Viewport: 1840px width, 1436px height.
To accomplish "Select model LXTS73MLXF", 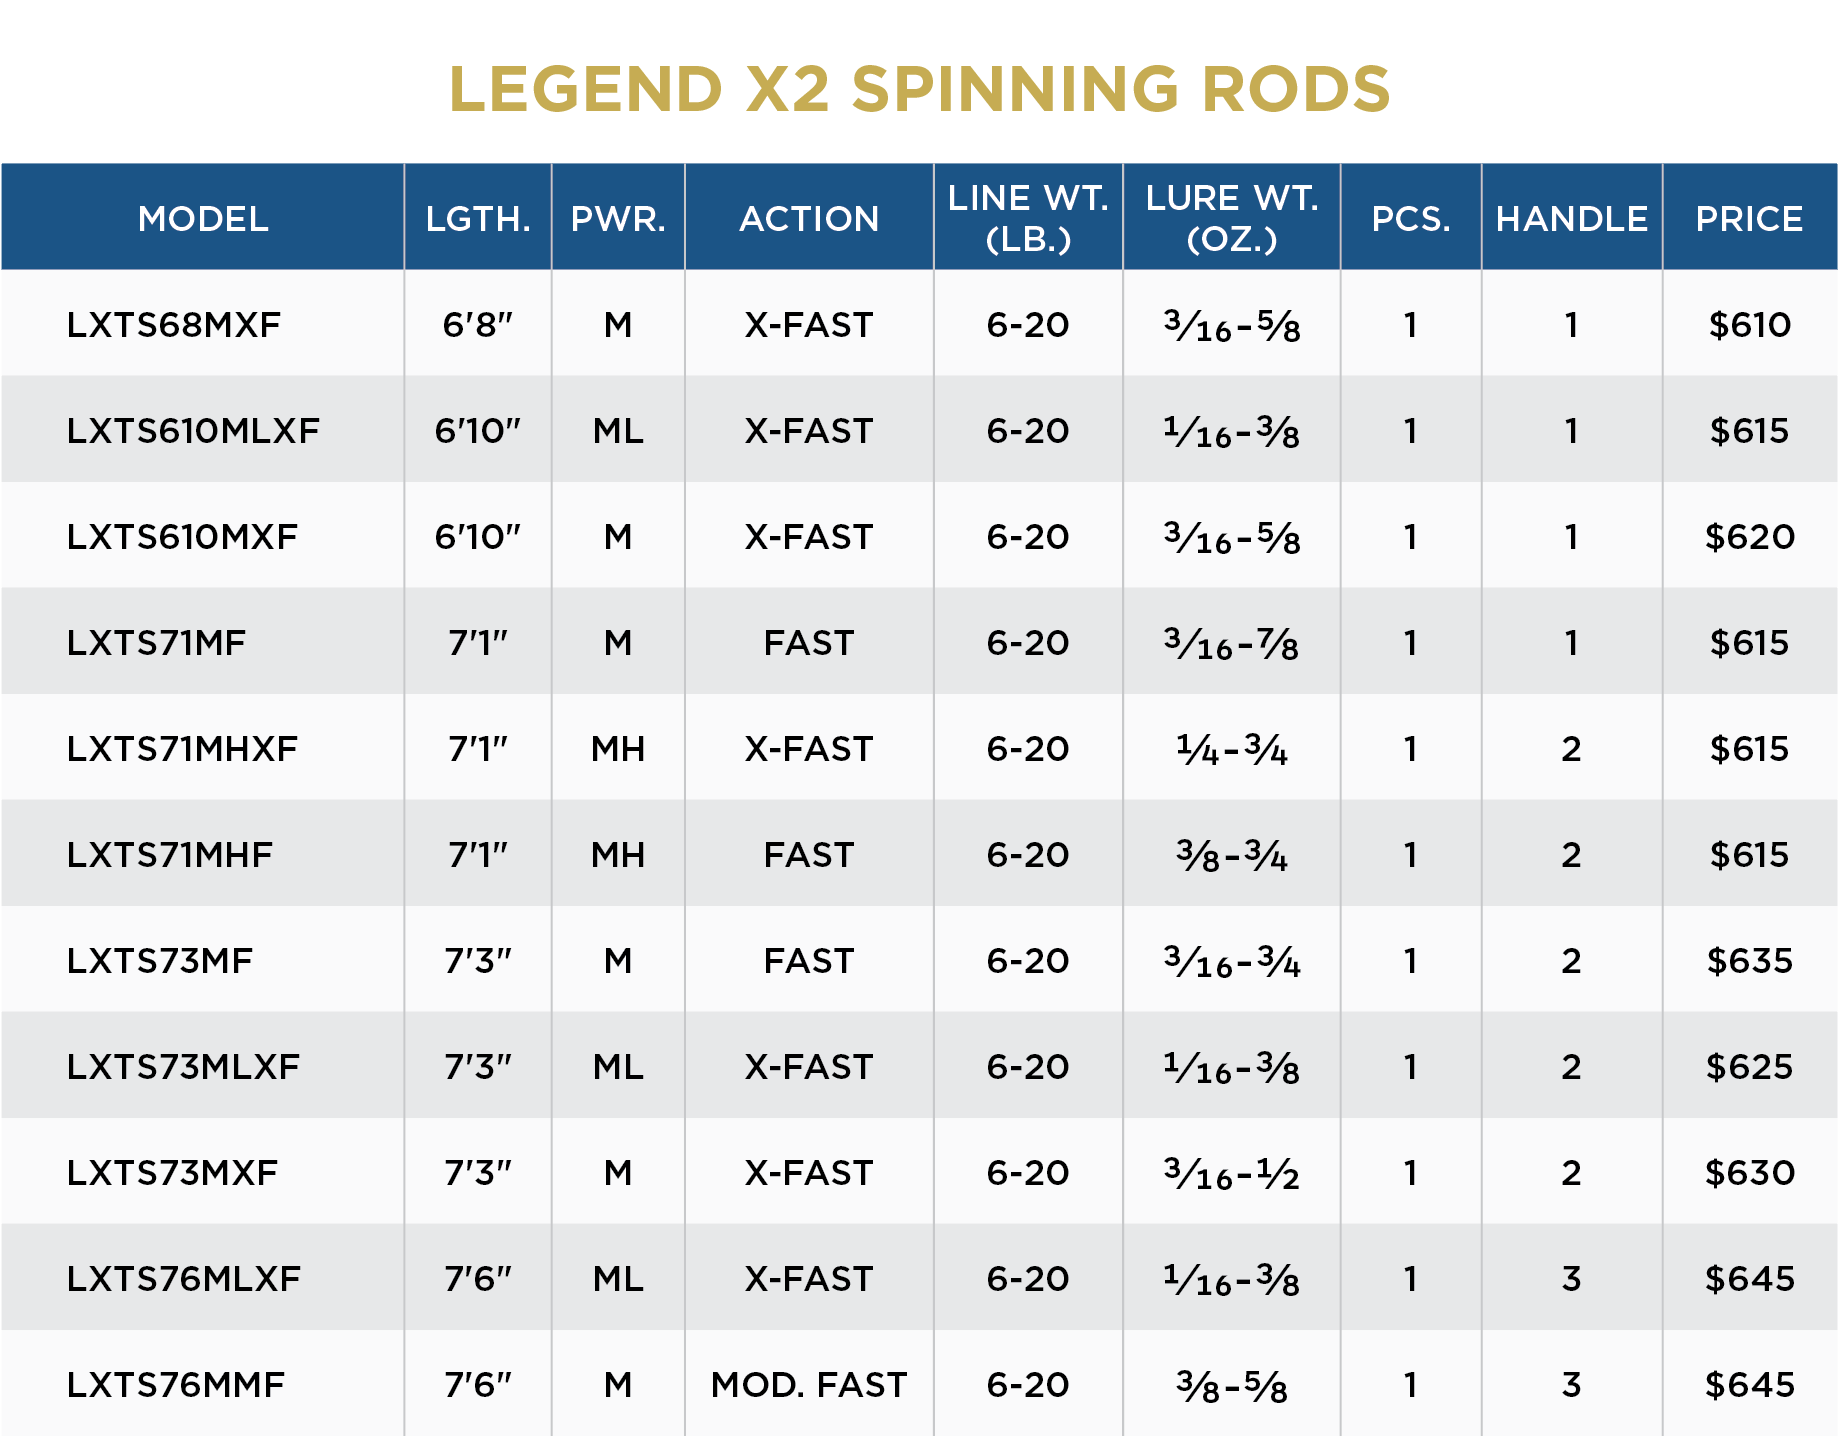I will click(x=183, y=1067).
